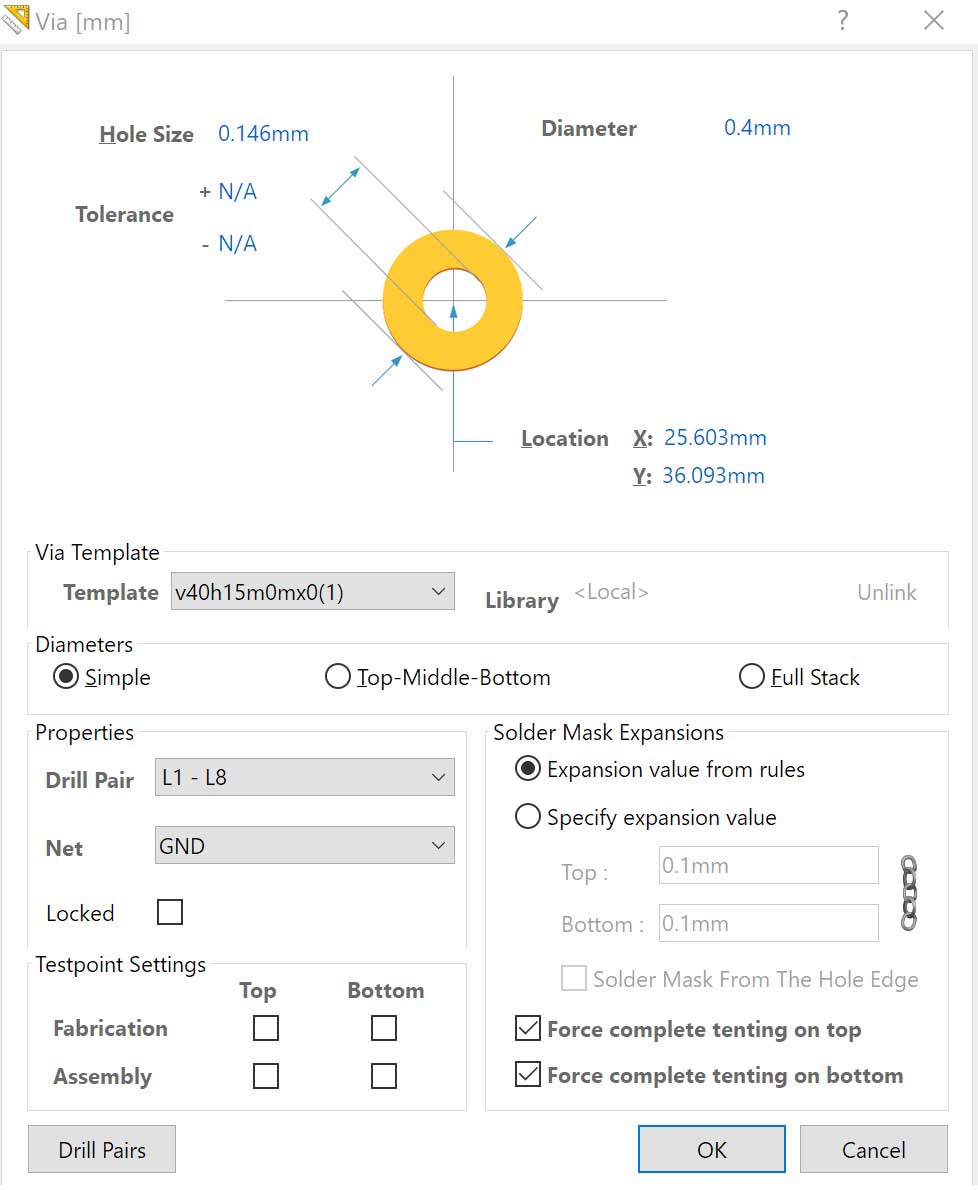Close the Via dialog window
978x1190 pixels.
point(933,21)
